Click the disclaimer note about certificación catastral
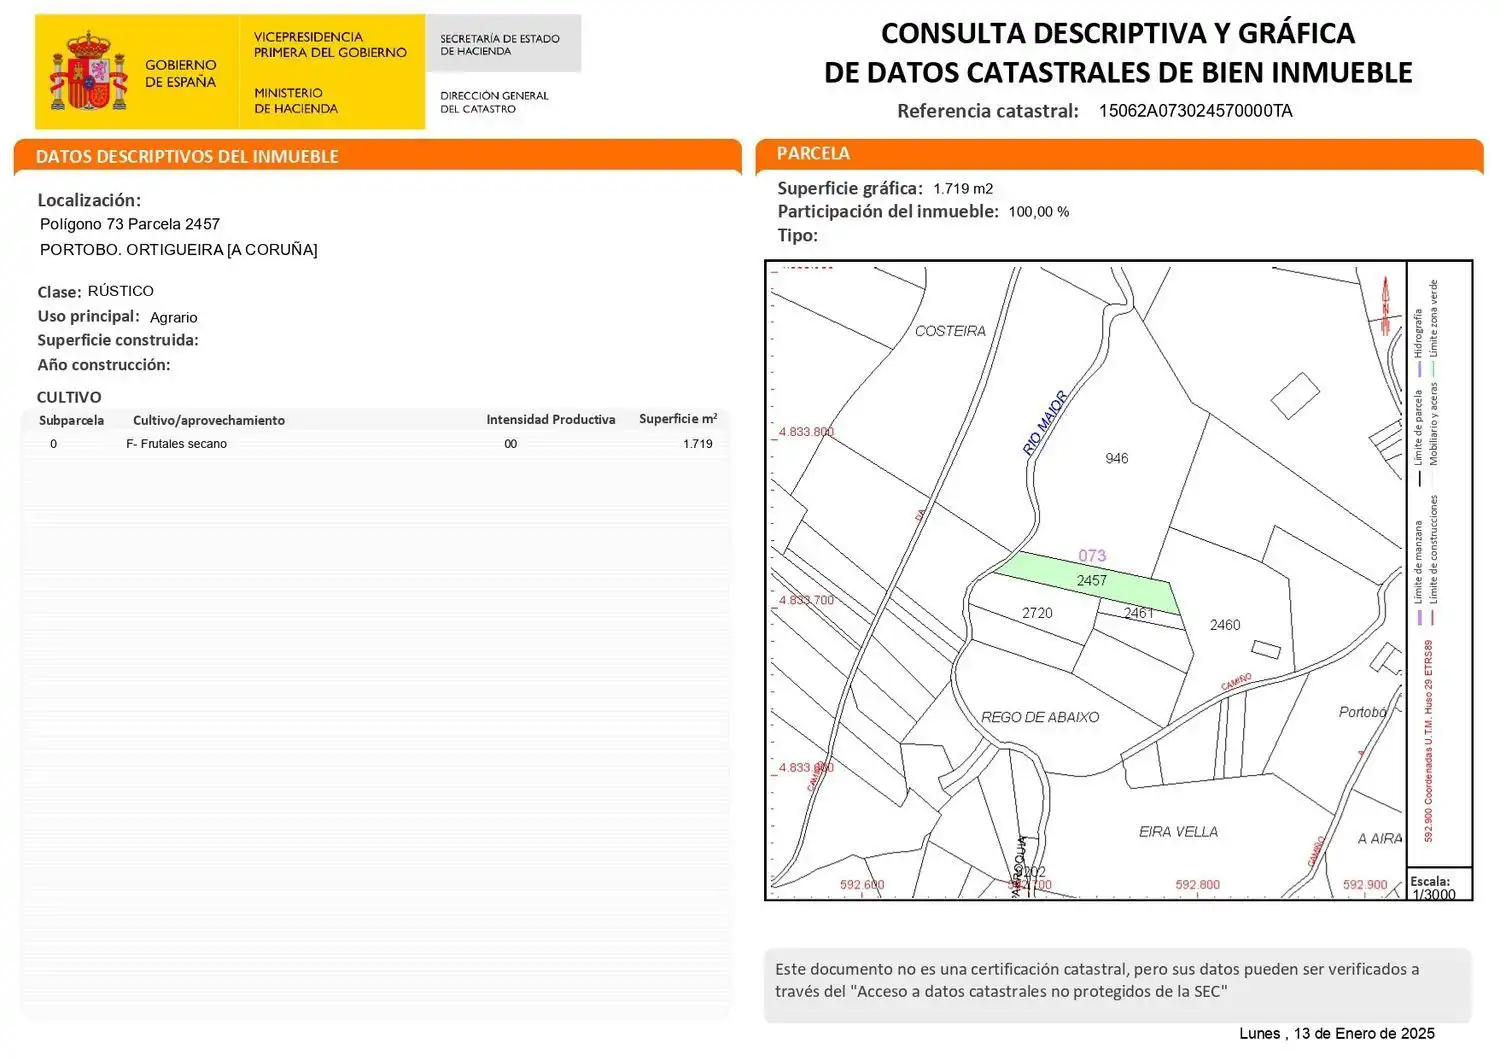This screenshot has height=1059, width=1500. pos(1117,985)
